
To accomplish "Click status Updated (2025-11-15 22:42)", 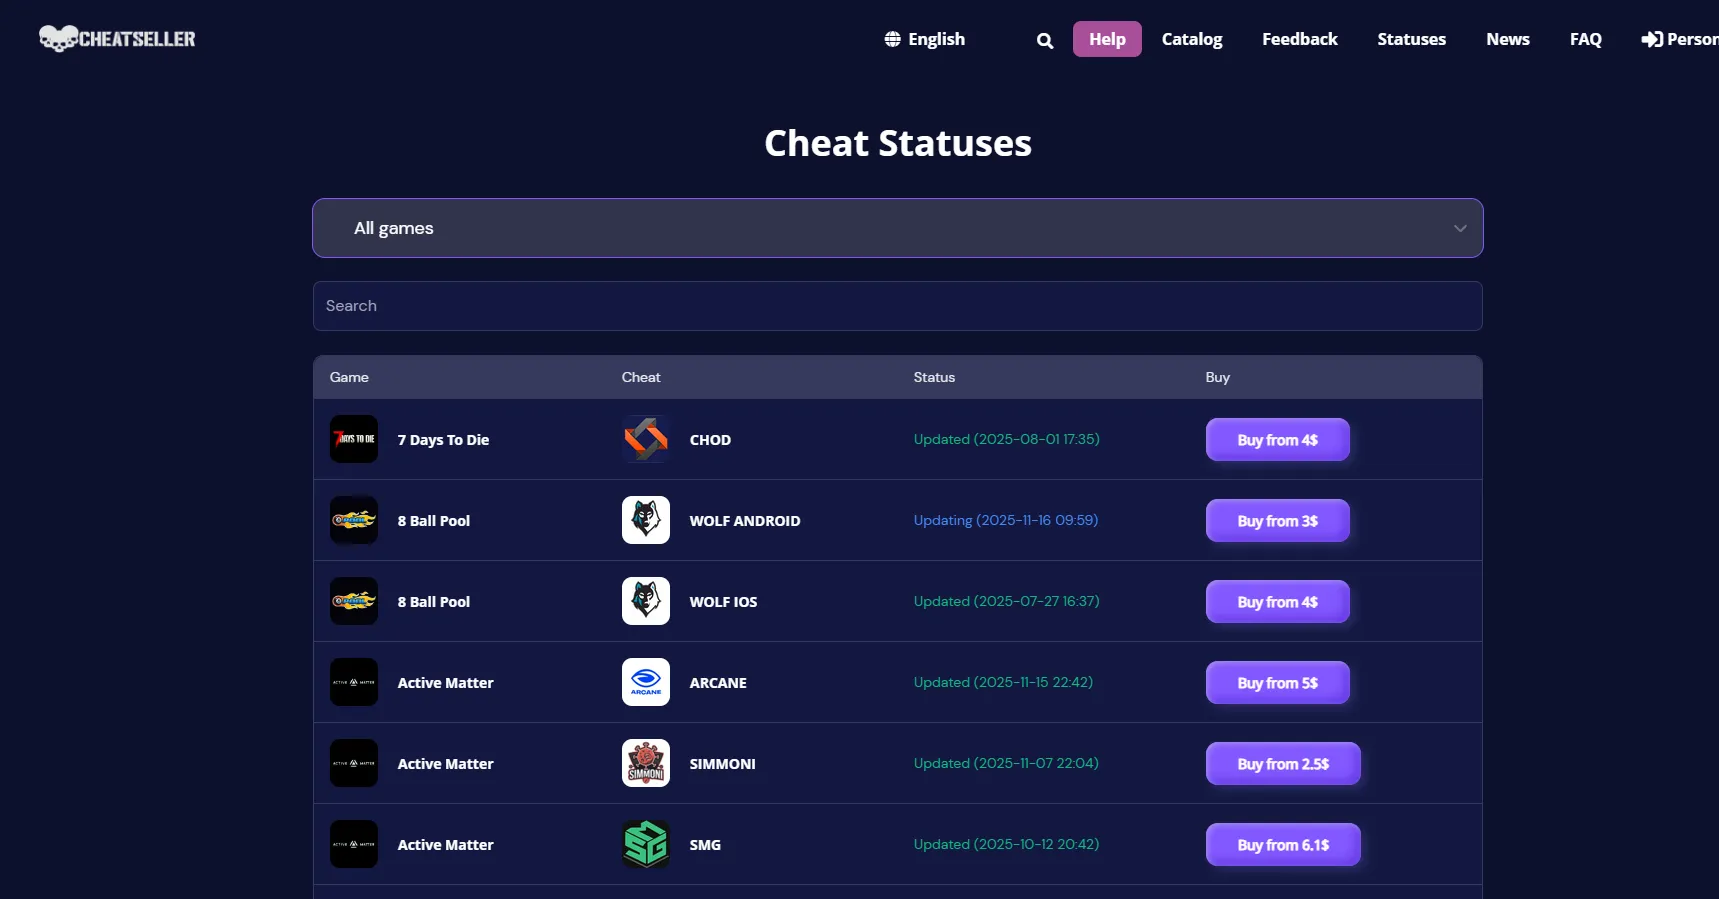I will coord(1003,682).
